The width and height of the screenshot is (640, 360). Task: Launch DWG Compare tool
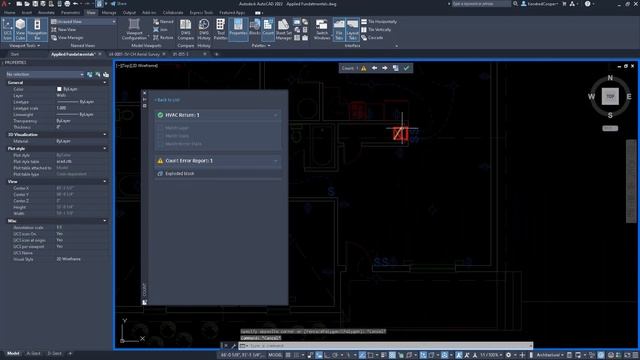[186, 29]
